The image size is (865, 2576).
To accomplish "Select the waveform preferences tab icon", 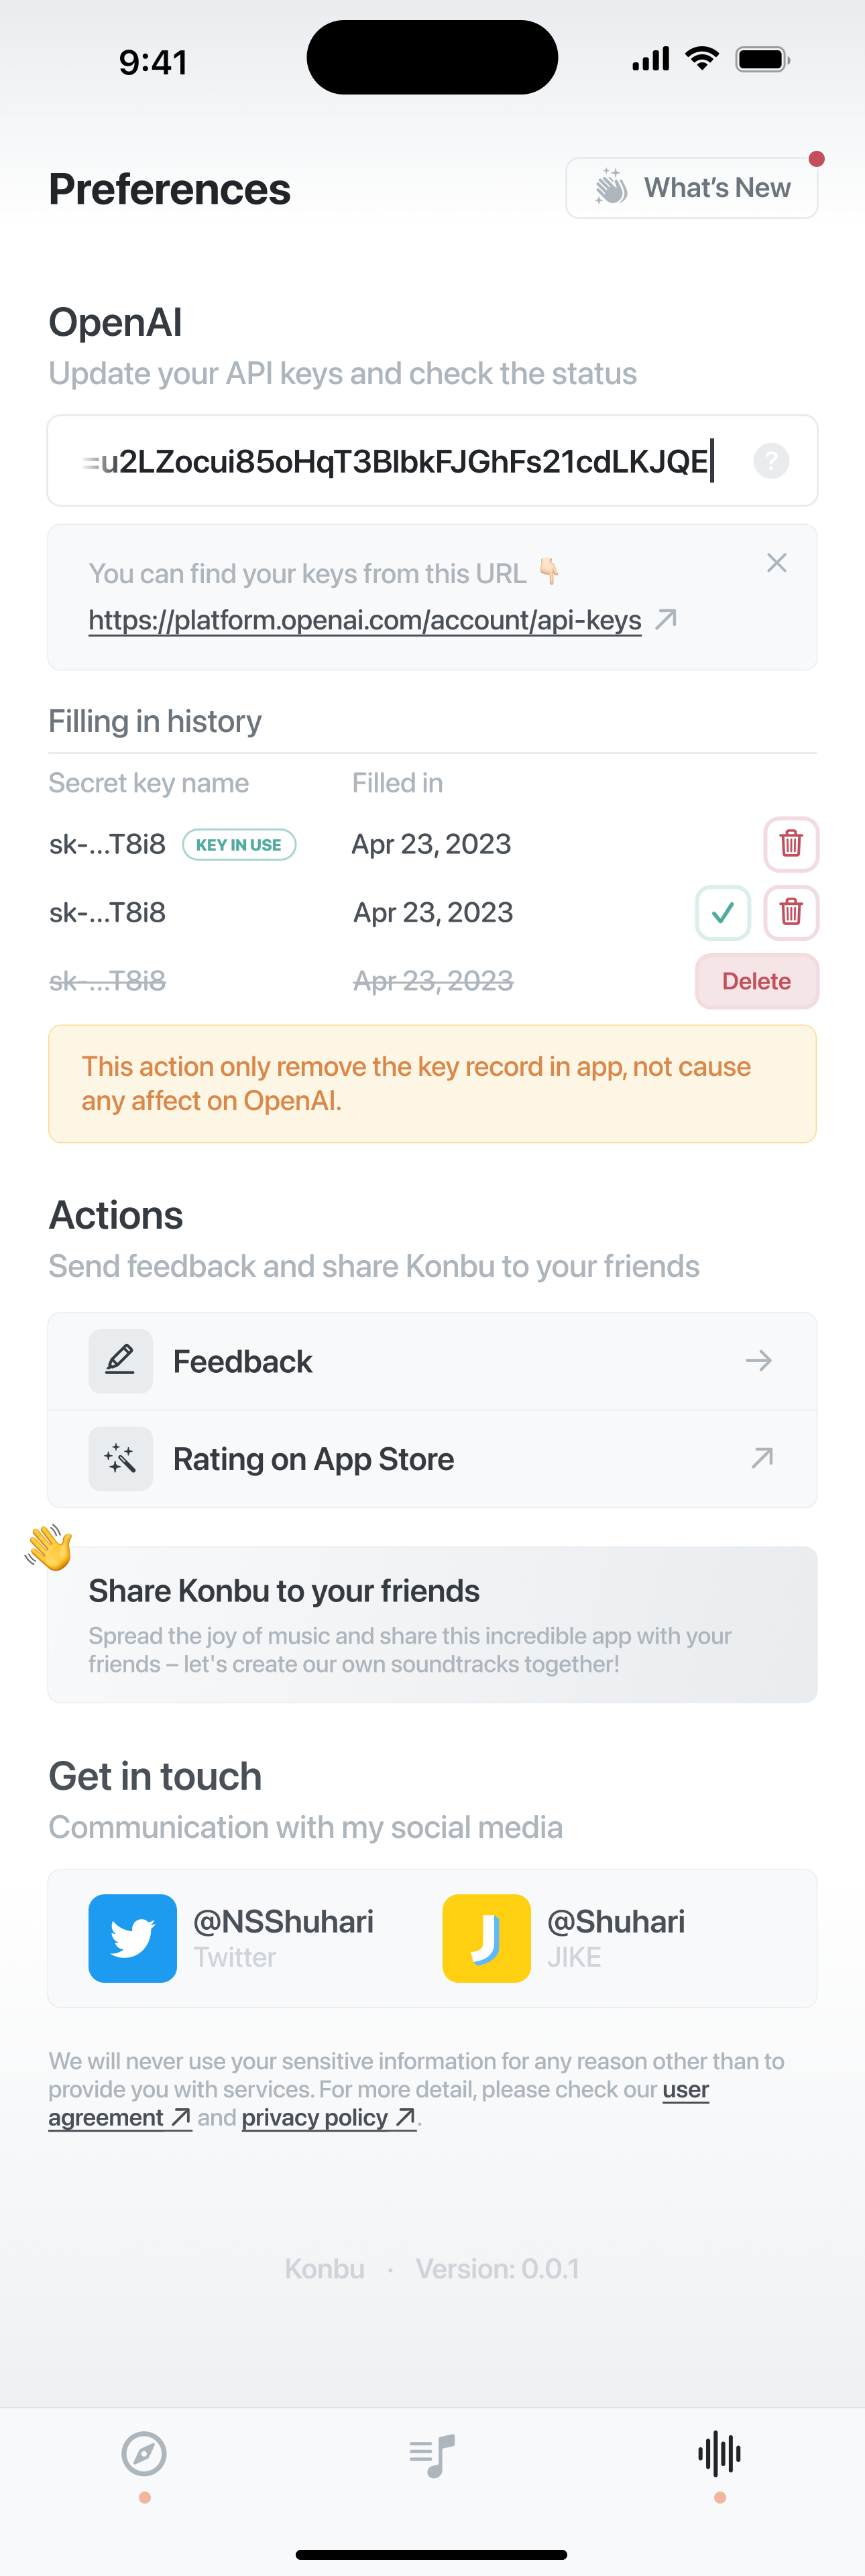I will [720, 2454].
